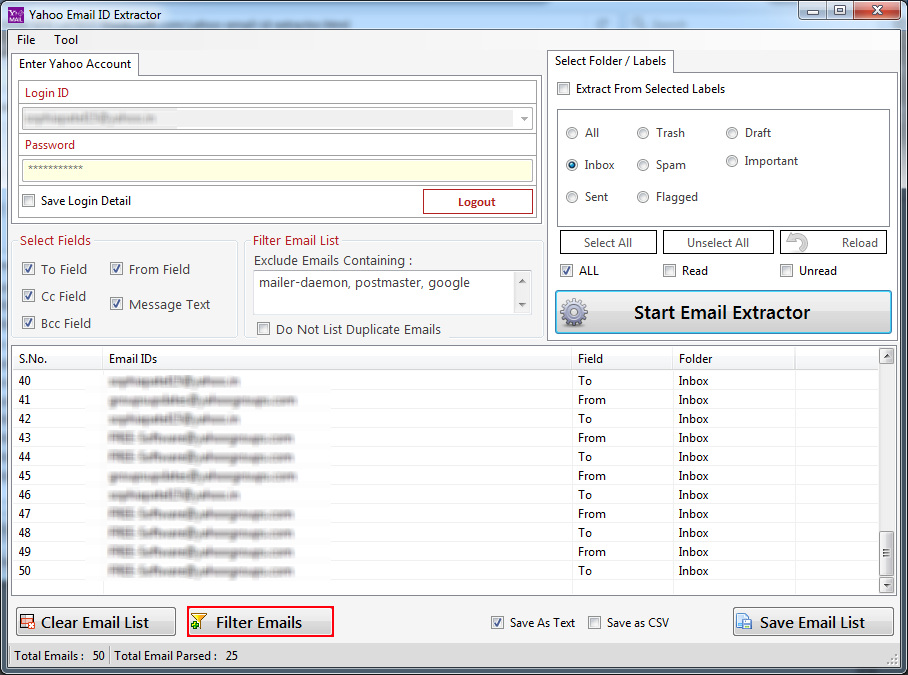Uncheck the Message Text checkbox
This screenshot has height=675, width=908.
coord(116,304)
